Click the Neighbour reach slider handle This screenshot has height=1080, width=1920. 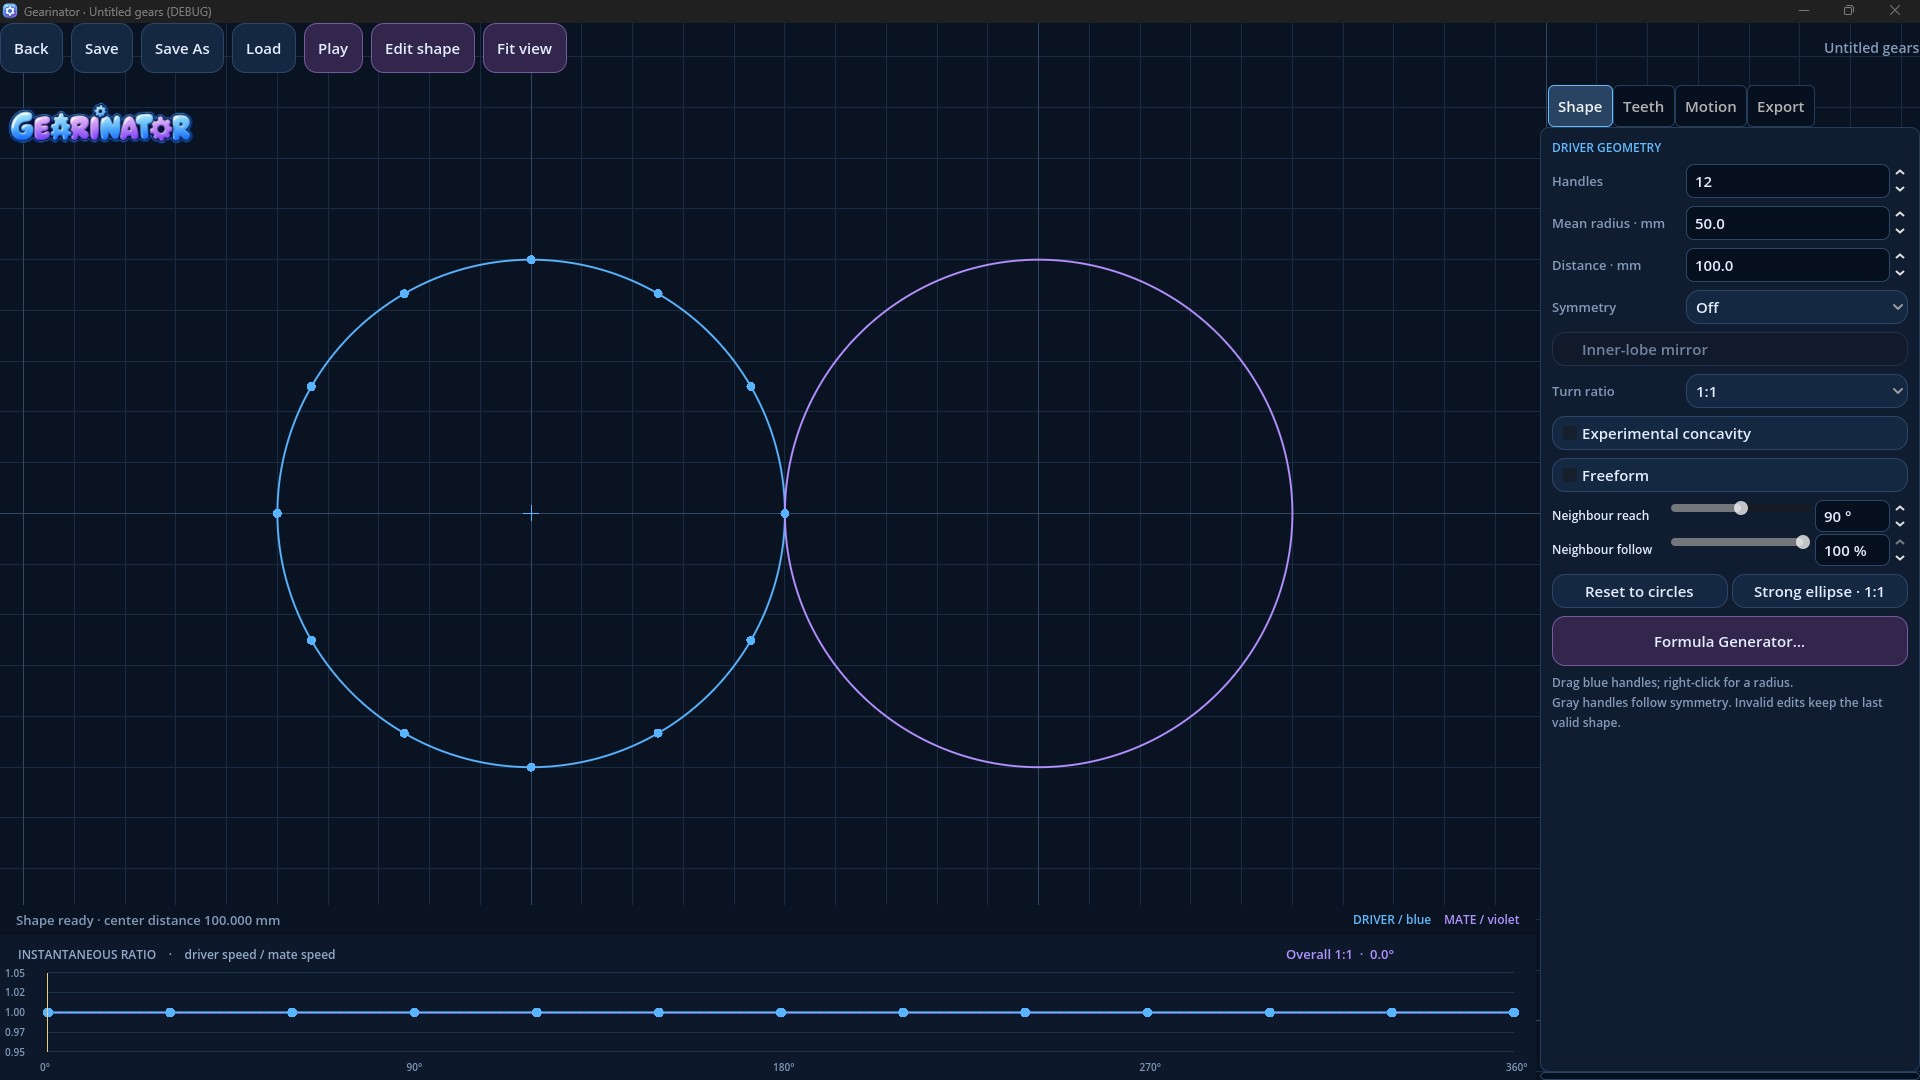pyautogui.click(x=1740, y=508)
